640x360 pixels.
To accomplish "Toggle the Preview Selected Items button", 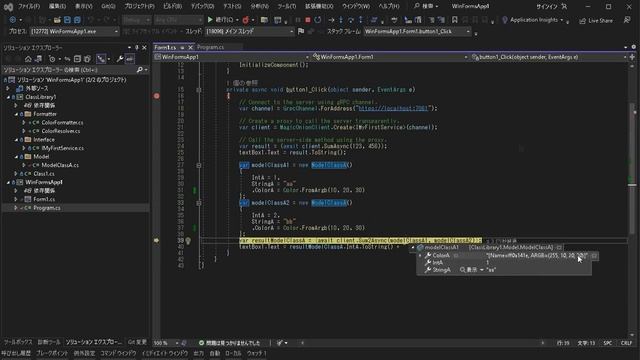I will point(130,59).
